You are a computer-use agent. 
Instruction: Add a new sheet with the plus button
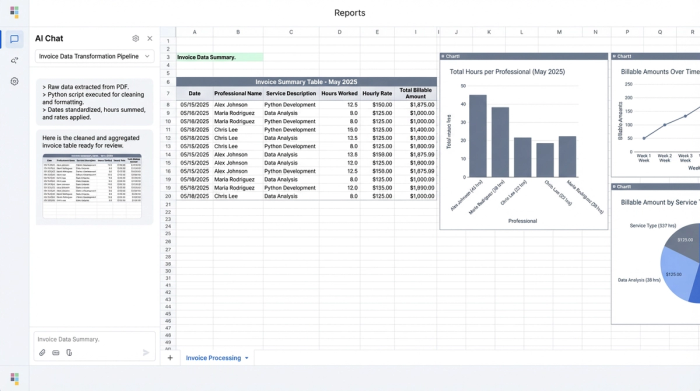(170, 358)
